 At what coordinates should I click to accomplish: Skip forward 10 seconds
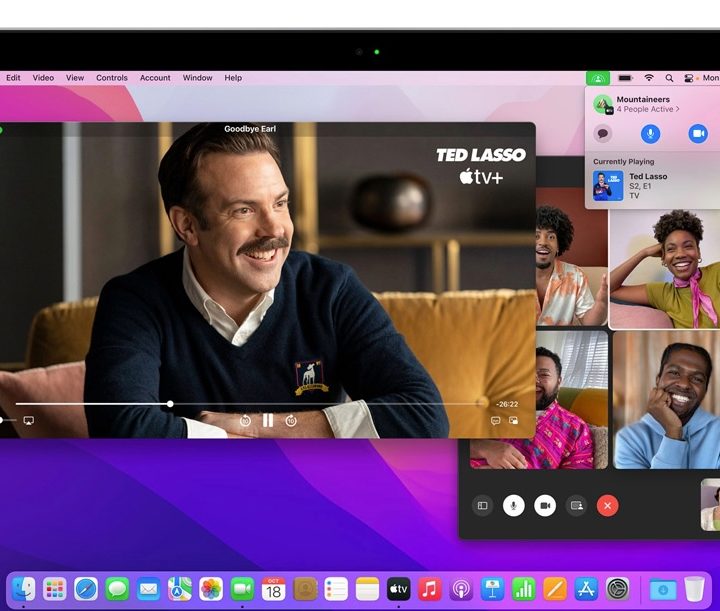pyautogui.click(x=291, y=420)
